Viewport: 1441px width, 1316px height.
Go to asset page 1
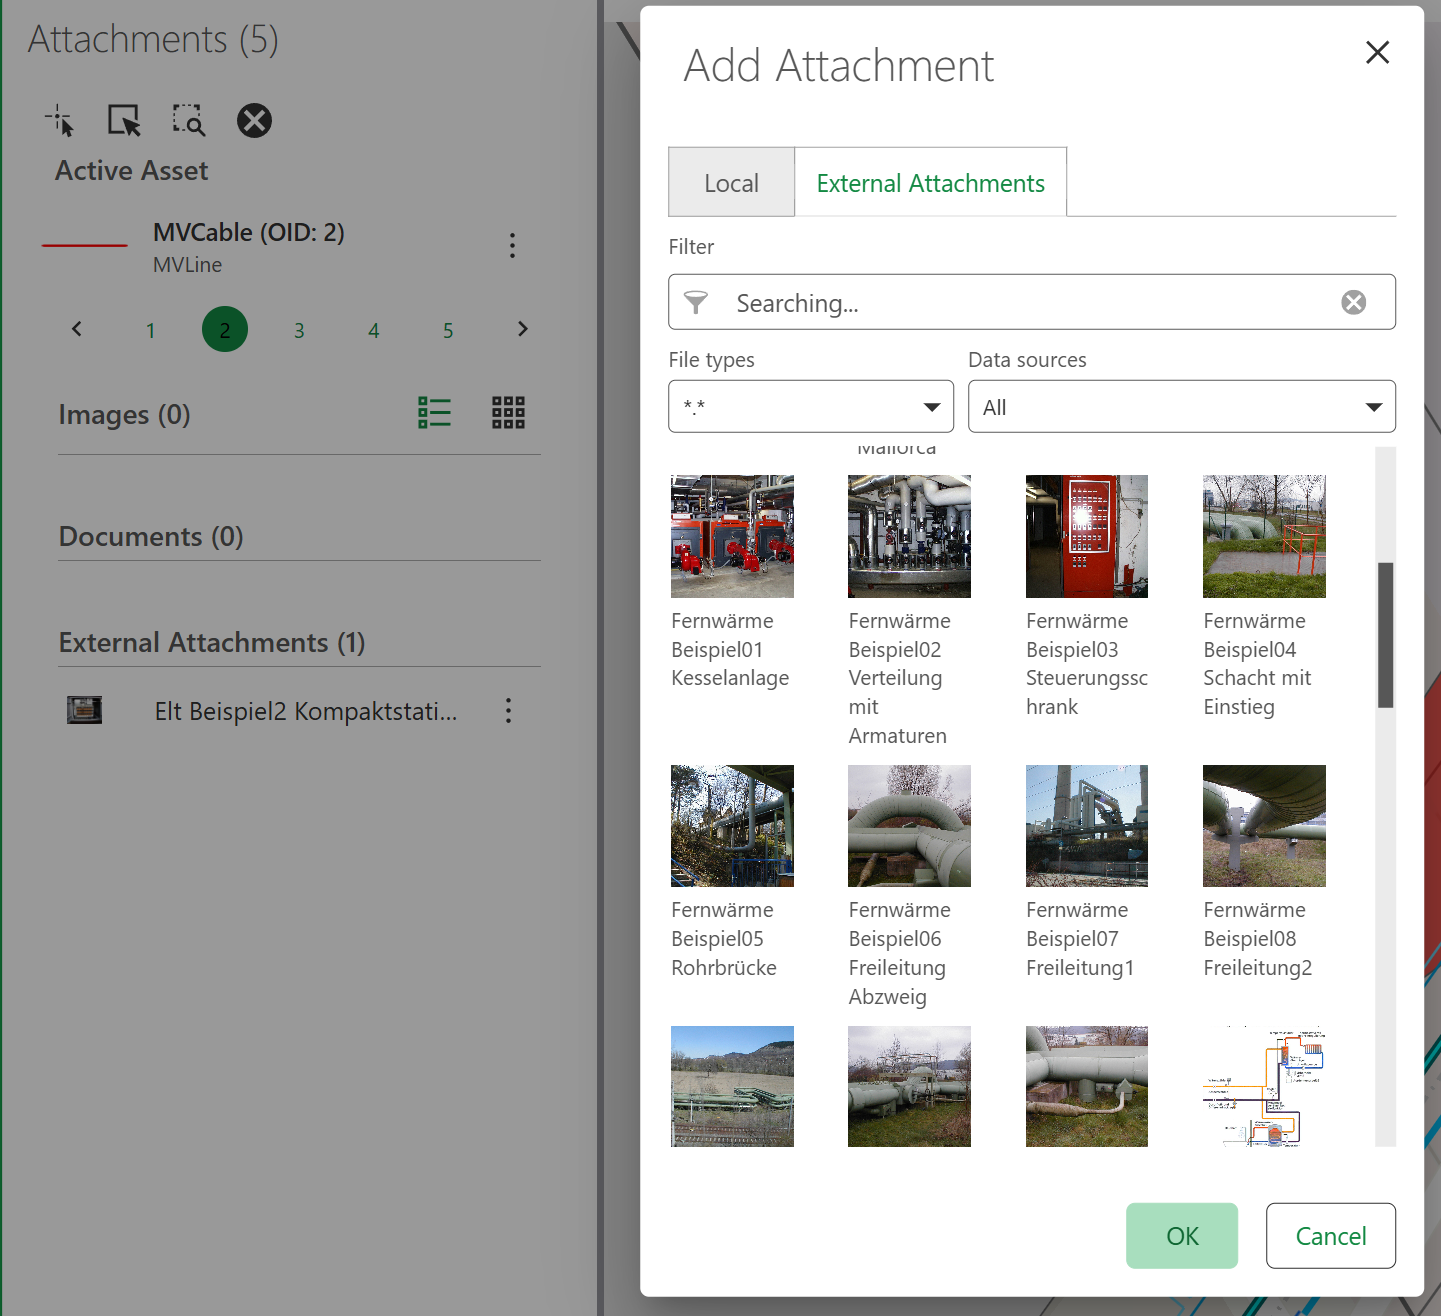tap(151, 330)
